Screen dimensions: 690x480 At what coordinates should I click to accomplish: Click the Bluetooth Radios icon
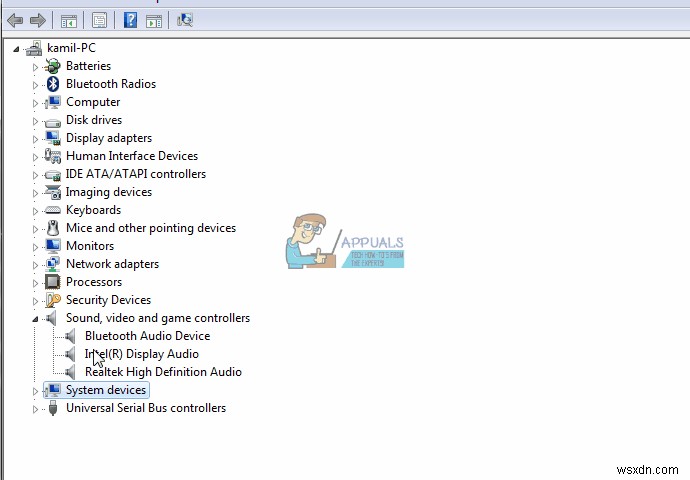coord(53,84)
